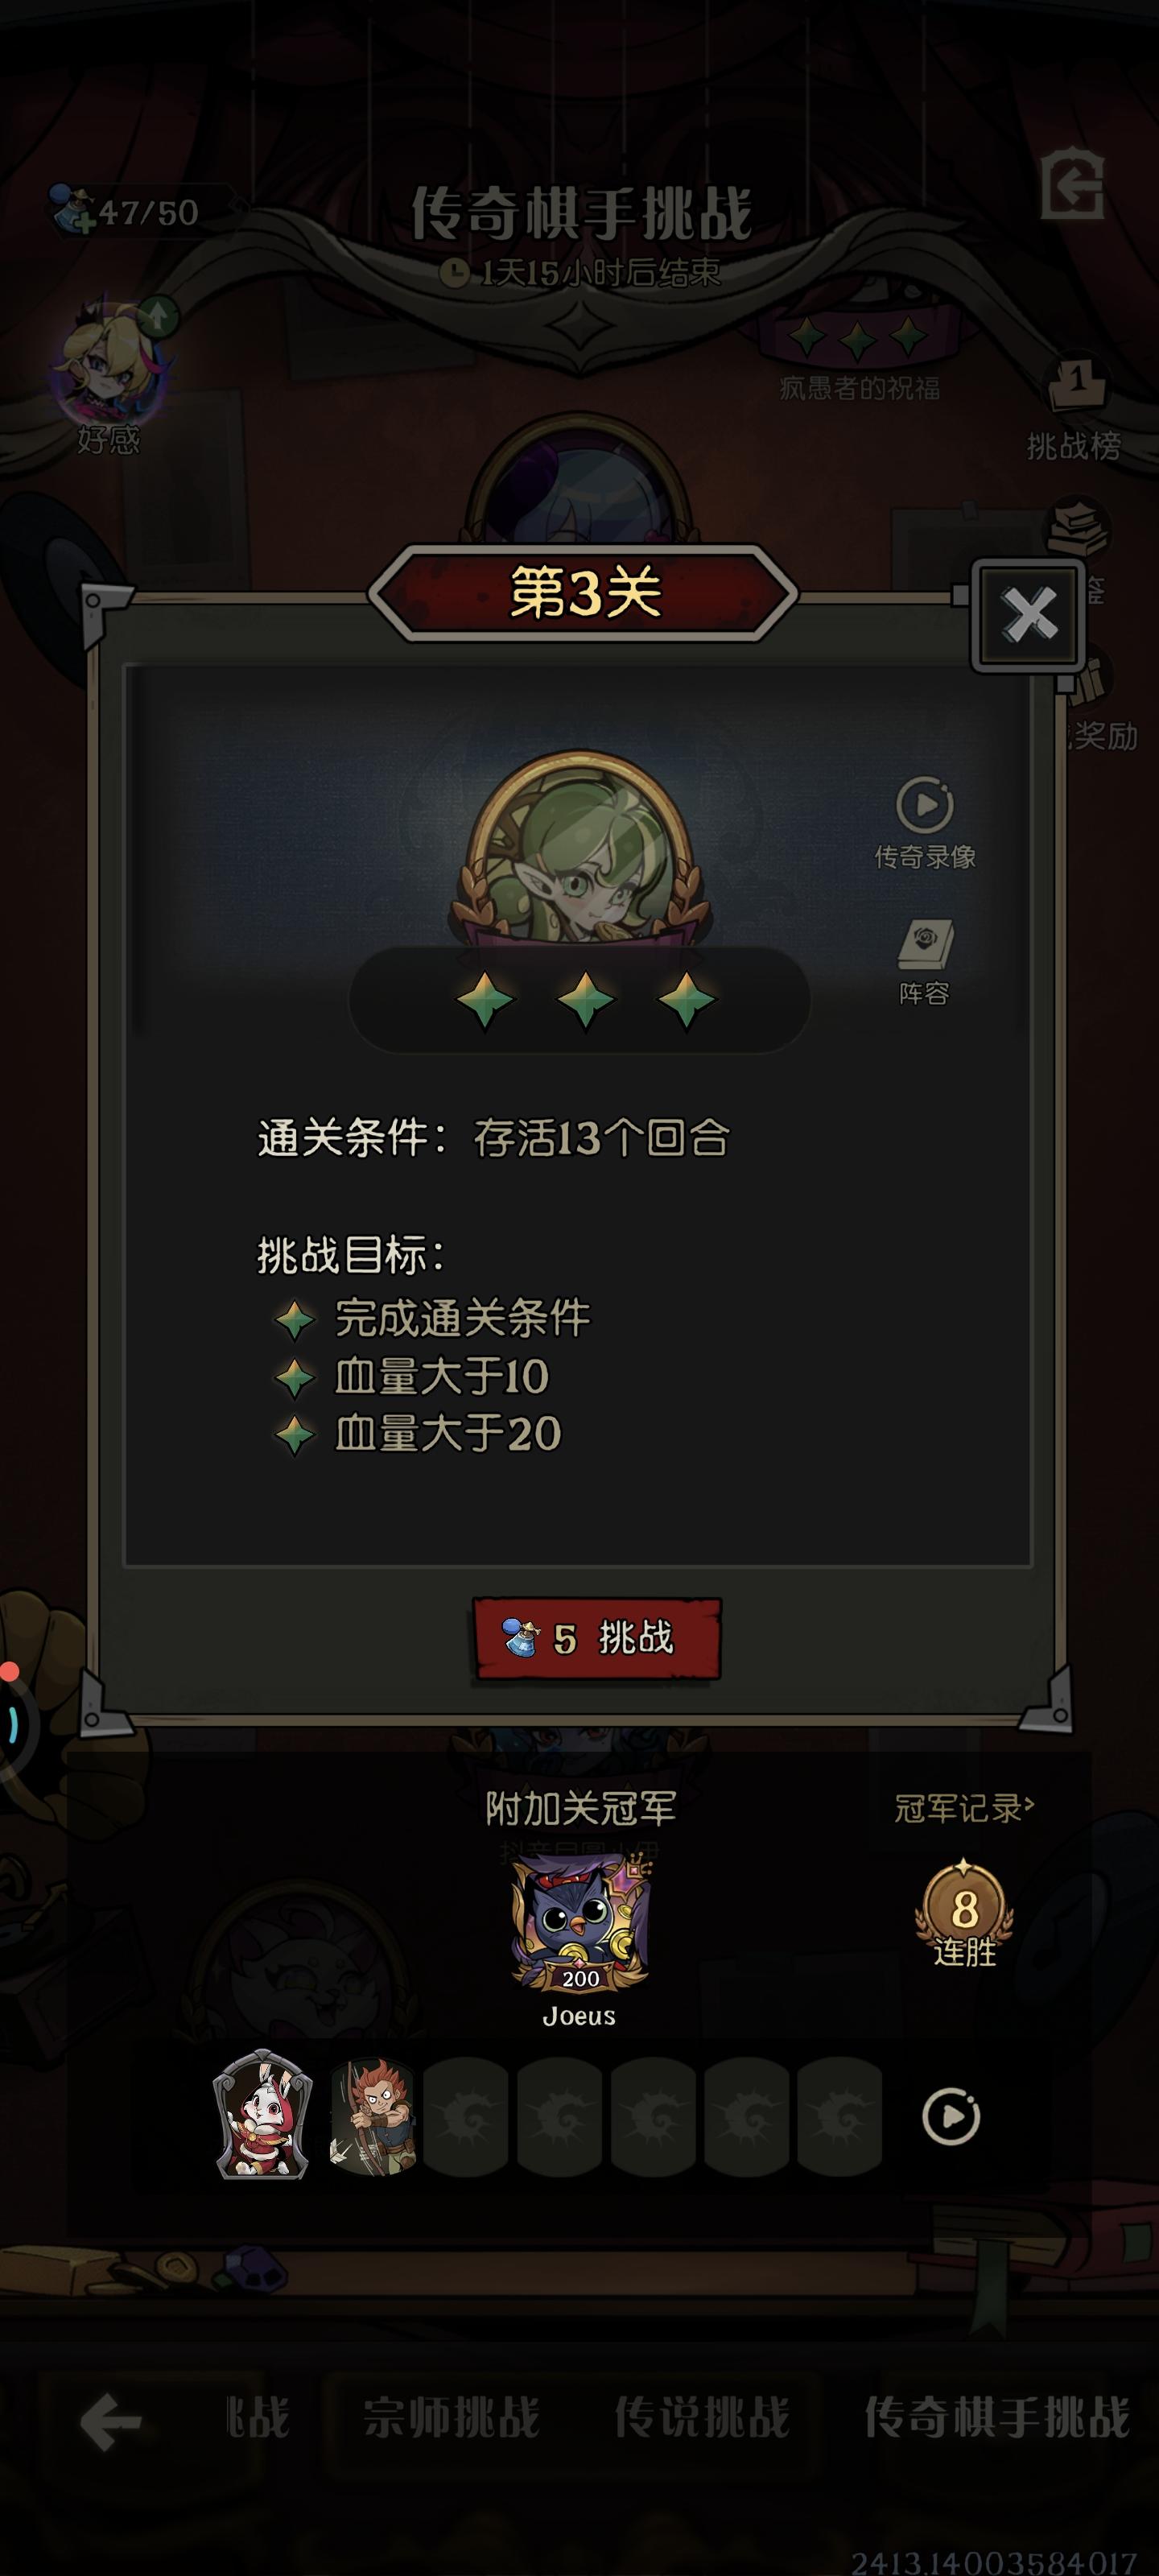Close the 第3关 dialog
This screenshot has height=2576, width=1159.
click(x=1029, y=614)
